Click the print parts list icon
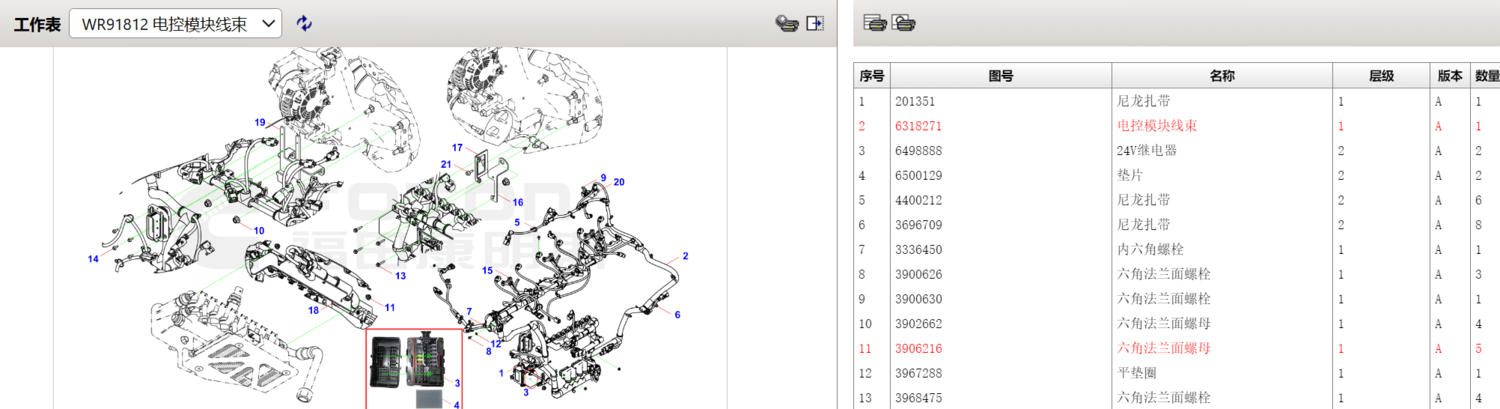Image resolution: width=1500 pixels, height=409 pixels. click(x=876, y=22)
